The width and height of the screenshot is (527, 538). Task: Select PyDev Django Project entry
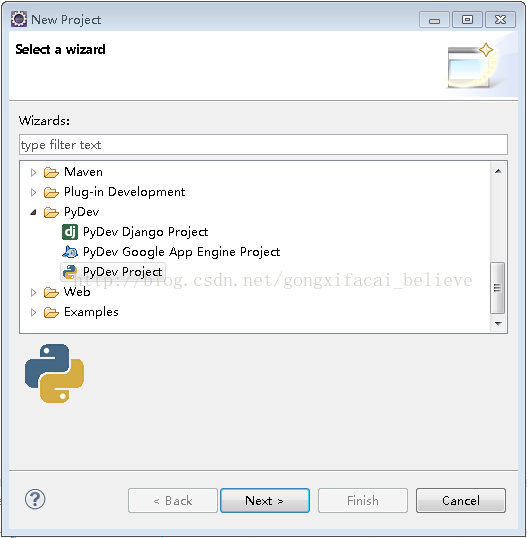coord(145,232)
